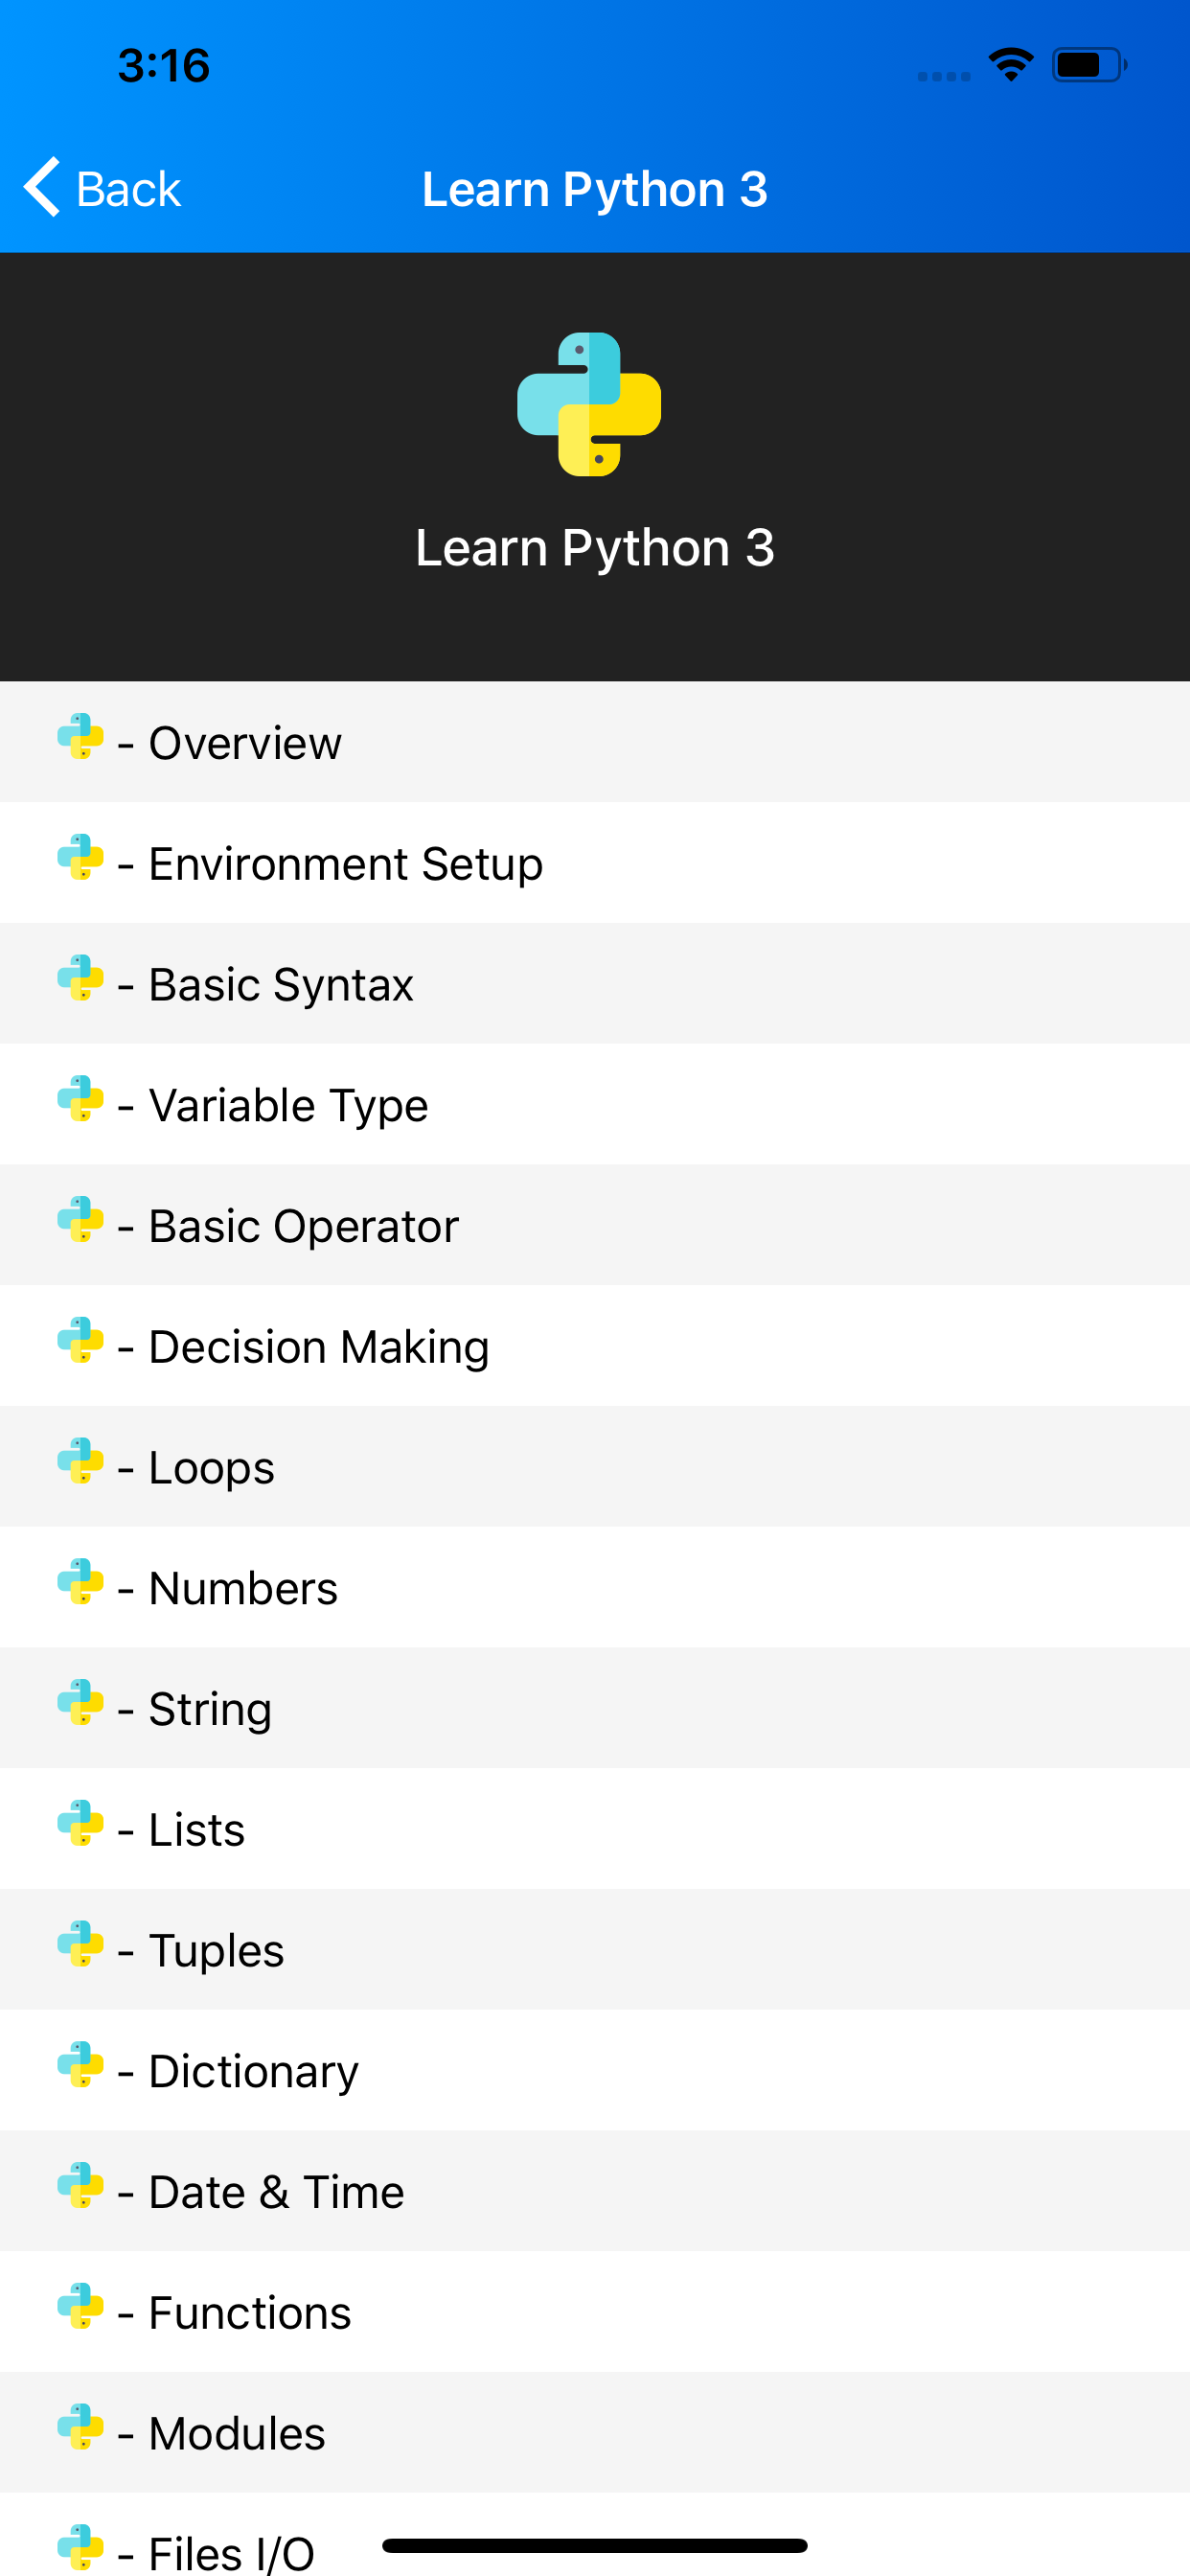1190x2576 pixels.
Task: Open the Basic Syntax lesson
Action: (x=280, y=983)
